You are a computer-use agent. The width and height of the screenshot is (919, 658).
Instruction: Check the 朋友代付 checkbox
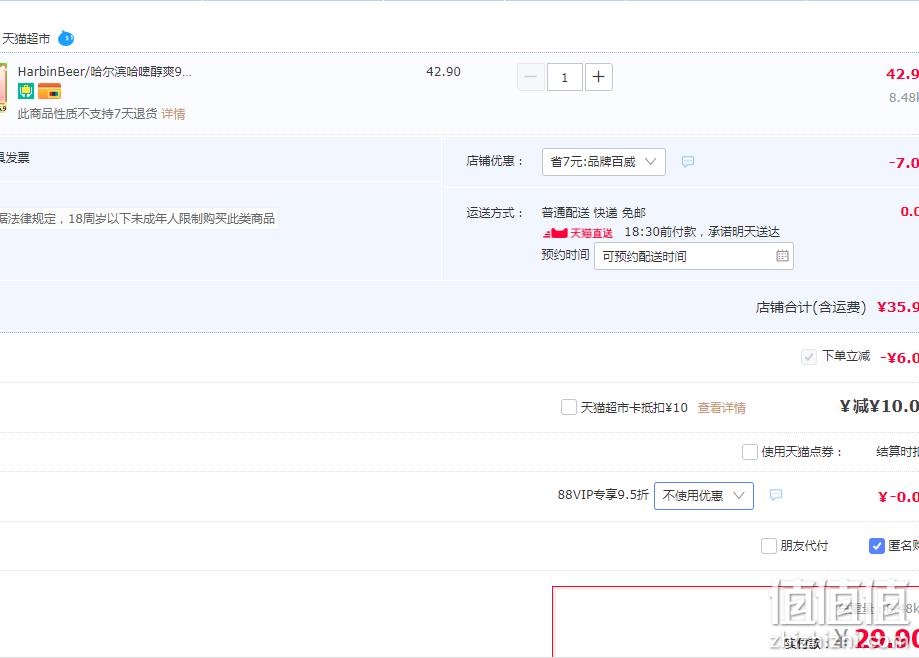[x=768, y=546]
